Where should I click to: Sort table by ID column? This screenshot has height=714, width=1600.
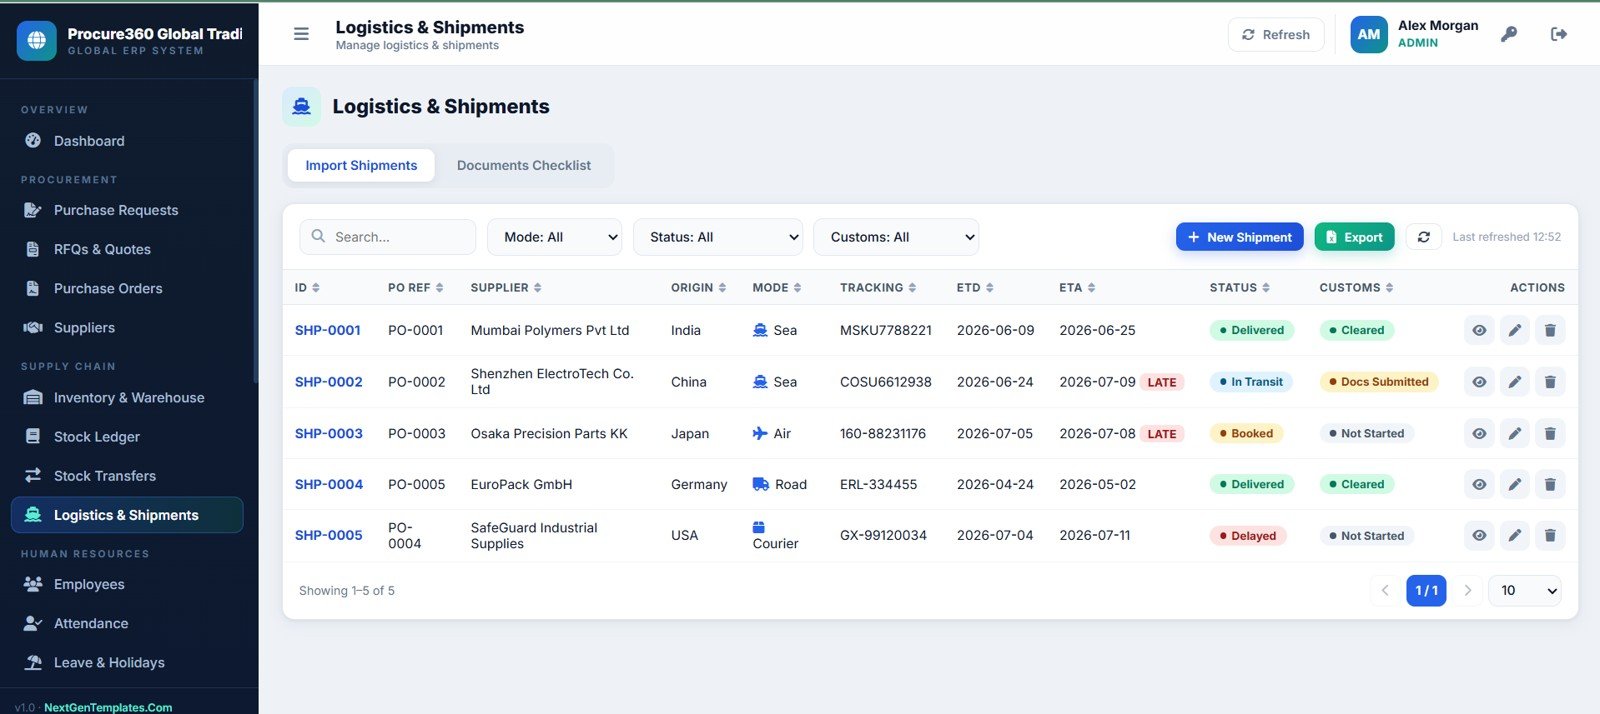[x=307, y=287]
